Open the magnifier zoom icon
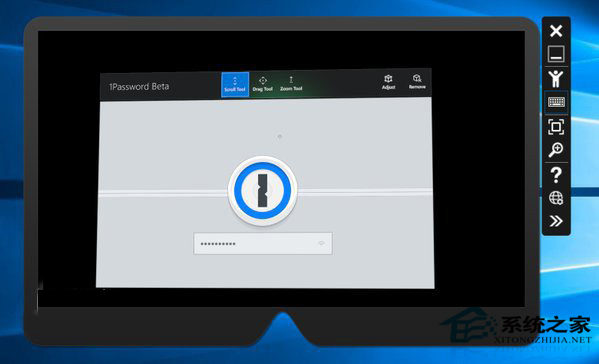Image resolution: width=599 pixels, height=364 pixels. pos(556,150)
